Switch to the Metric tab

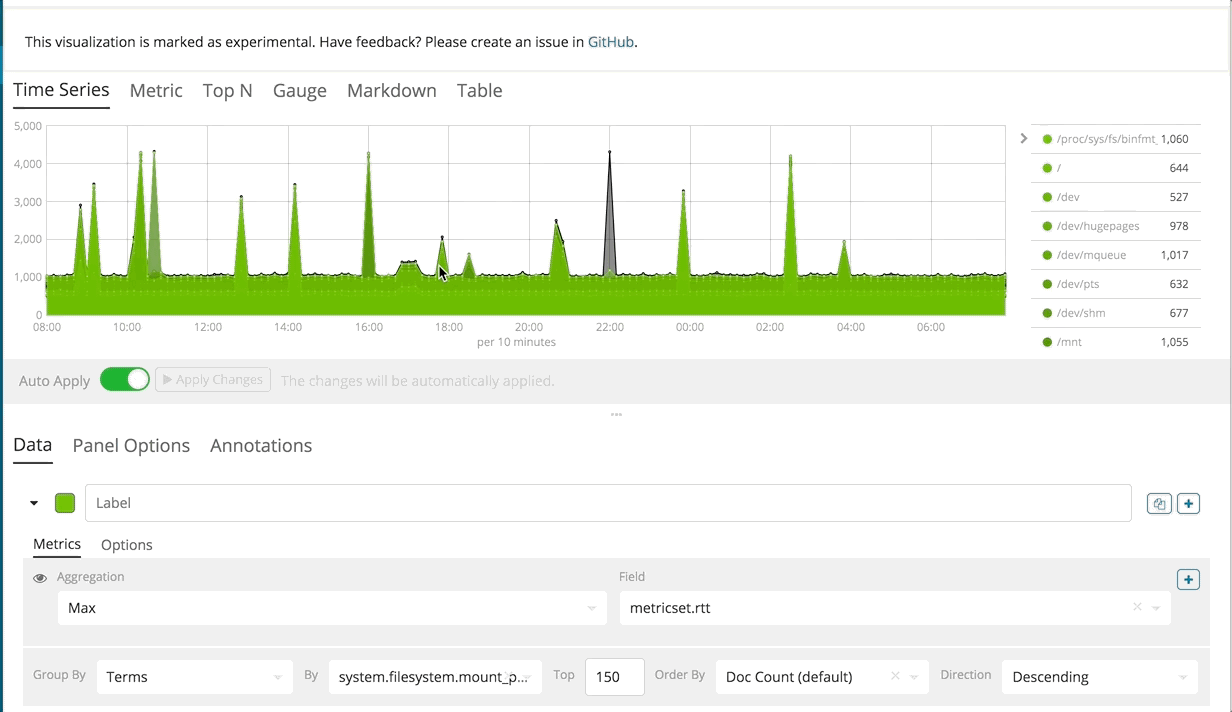156,90
